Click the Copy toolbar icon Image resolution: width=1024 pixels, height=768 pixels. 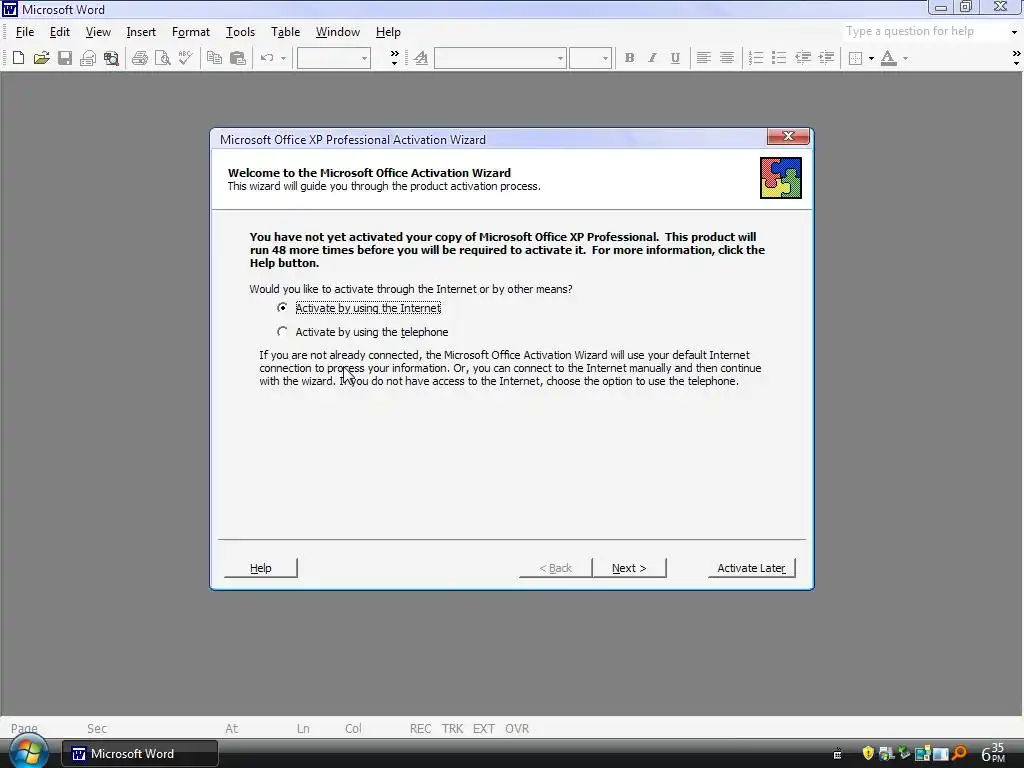point(214,58)
